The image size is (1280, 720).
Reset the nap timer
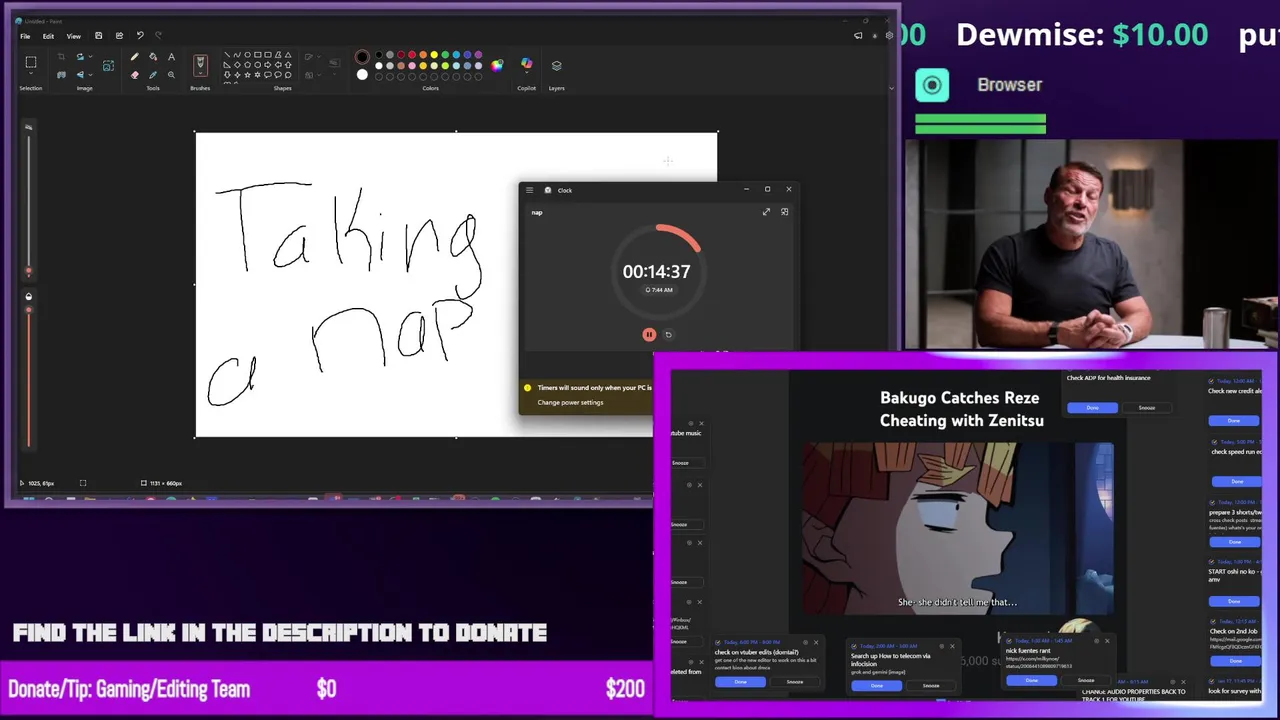pyautogui.click(x=669, y=335)
